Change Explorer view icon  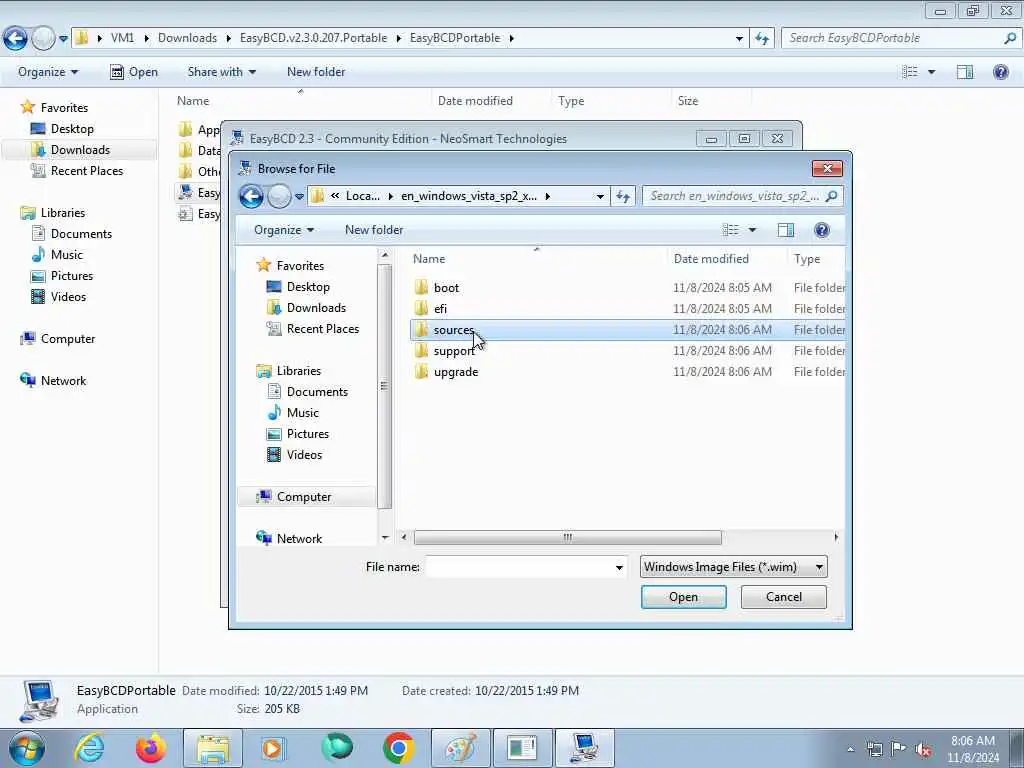[910, 72]
